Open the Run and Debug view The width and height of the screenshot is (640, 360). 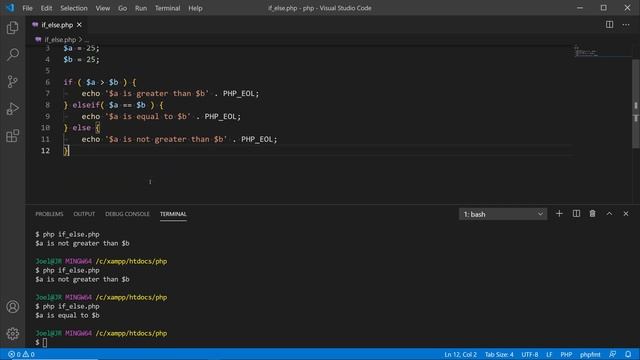click(x=13, y=109)
